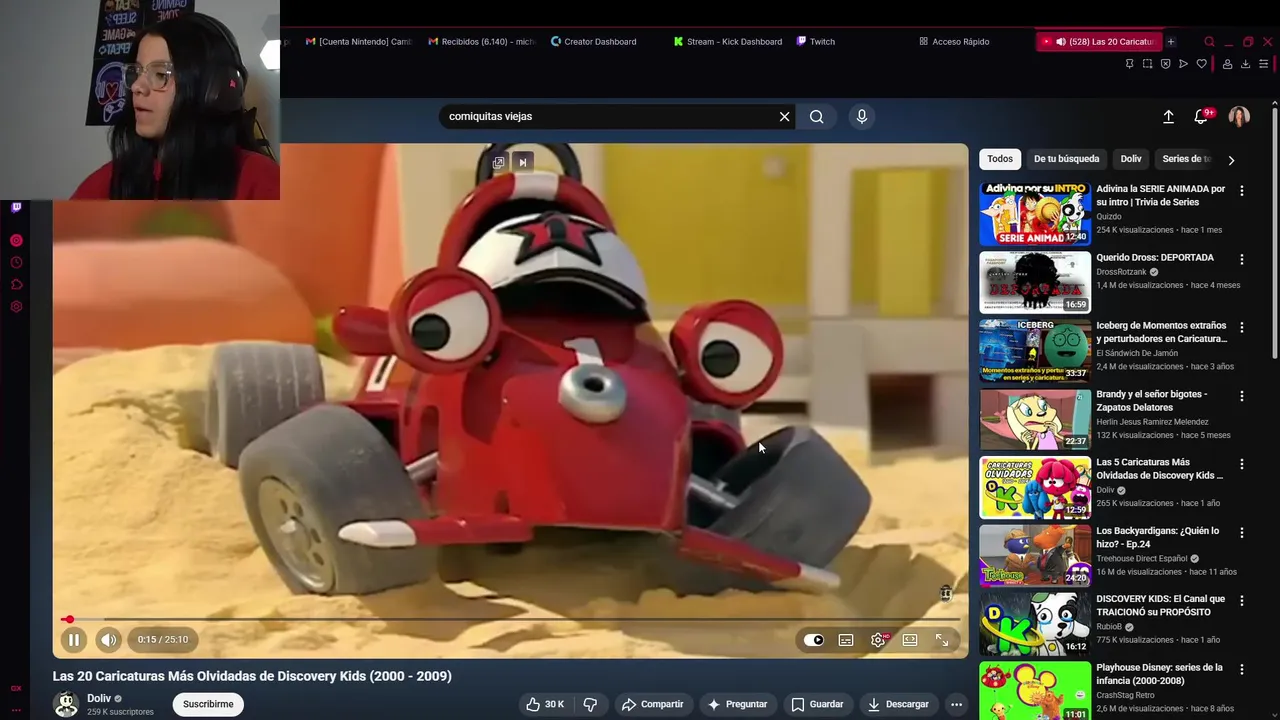Viewport: 1280px width, 720px height.
Task: Open options for Playhouse Disney video
Action: [x=1242, y=669]
